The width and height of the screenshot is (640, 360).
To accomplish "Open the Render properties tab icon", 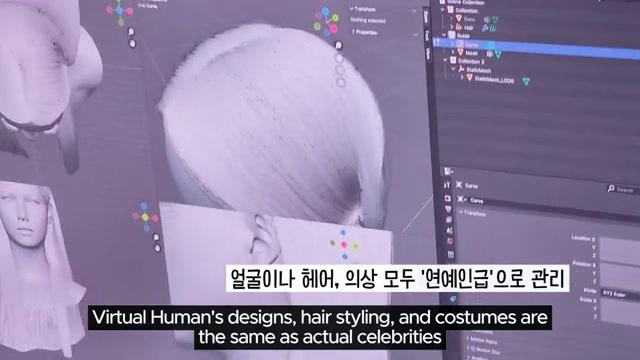I will point(447,198).
